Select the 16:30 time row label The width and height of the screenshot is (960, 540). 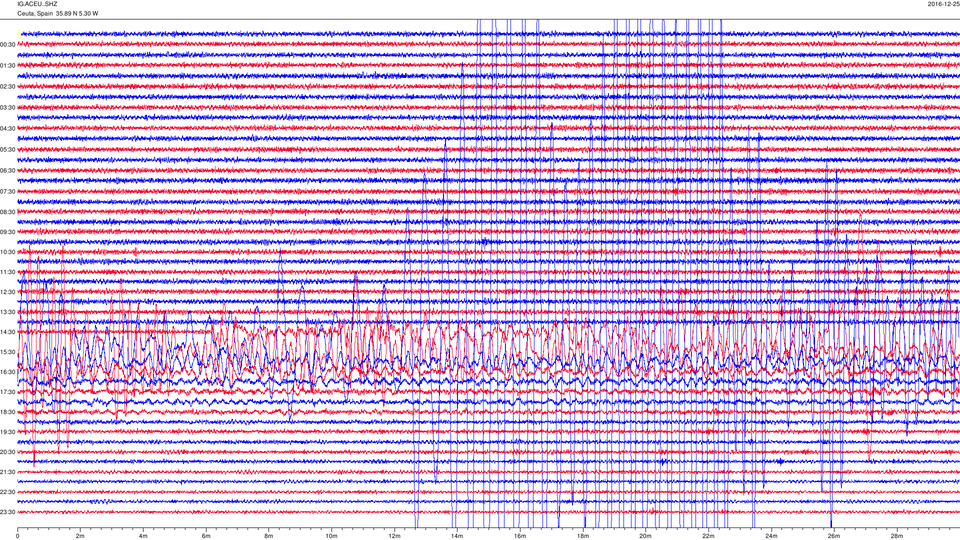(x=8, y=372)
